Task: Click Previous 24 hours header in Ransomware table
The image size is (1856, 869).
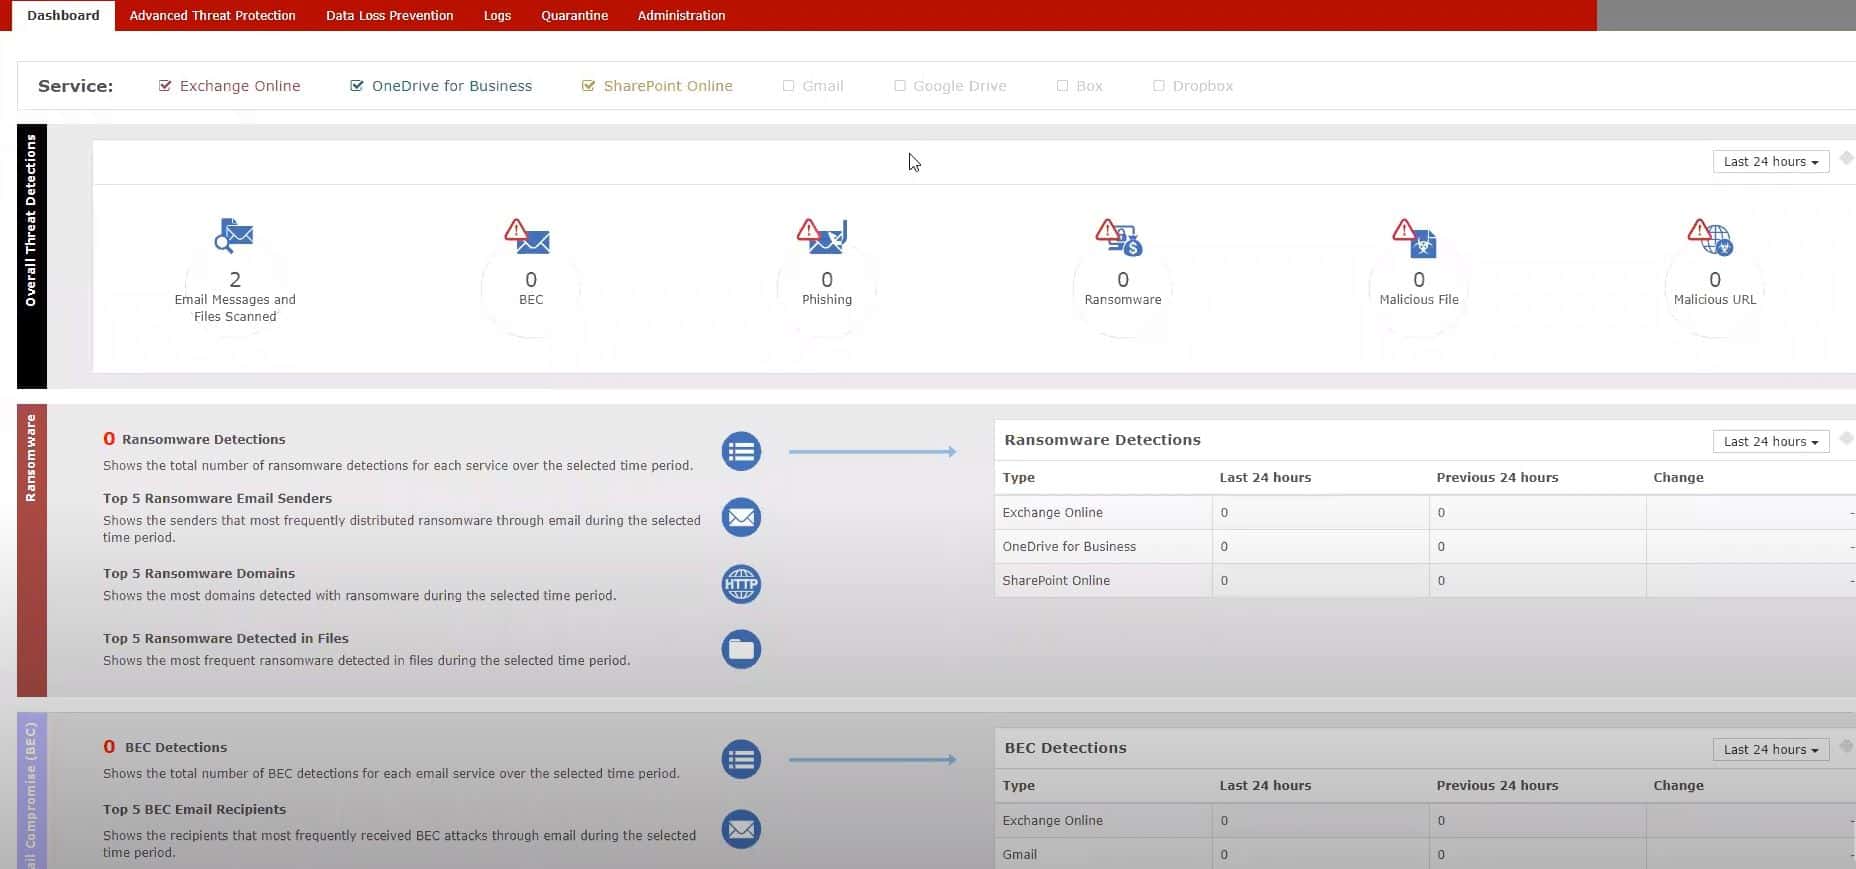Action: click(x=1497, y=477)
